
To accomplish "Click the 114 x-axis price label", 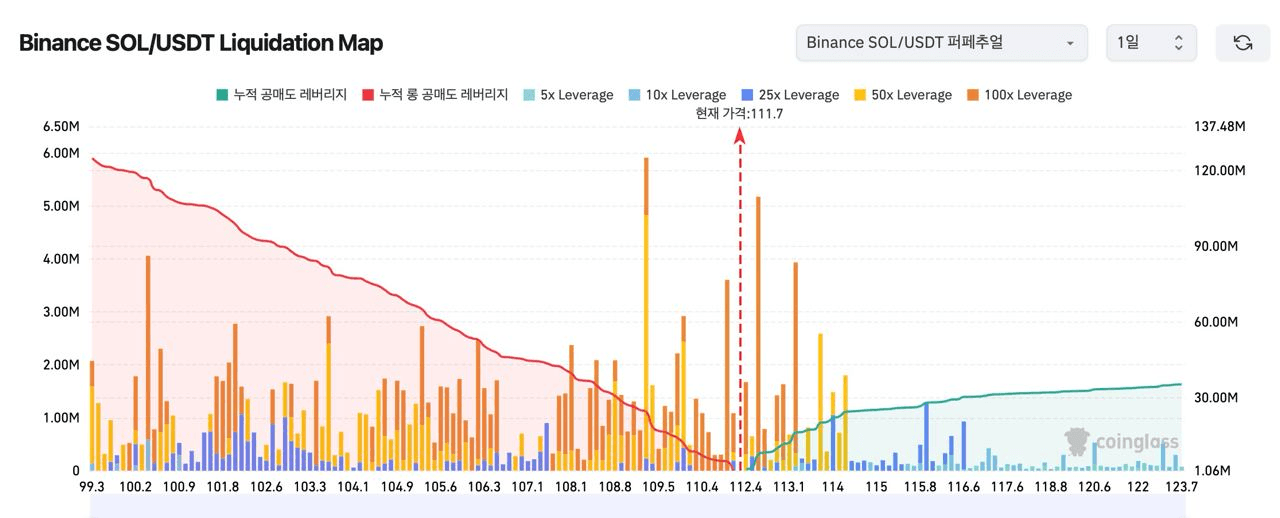I will coord(832,487).
